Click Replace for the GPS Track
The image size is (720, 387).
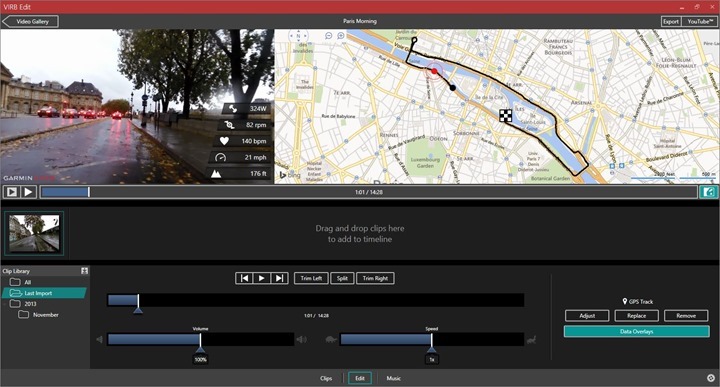pyautogui.click(x=636, y=316)
